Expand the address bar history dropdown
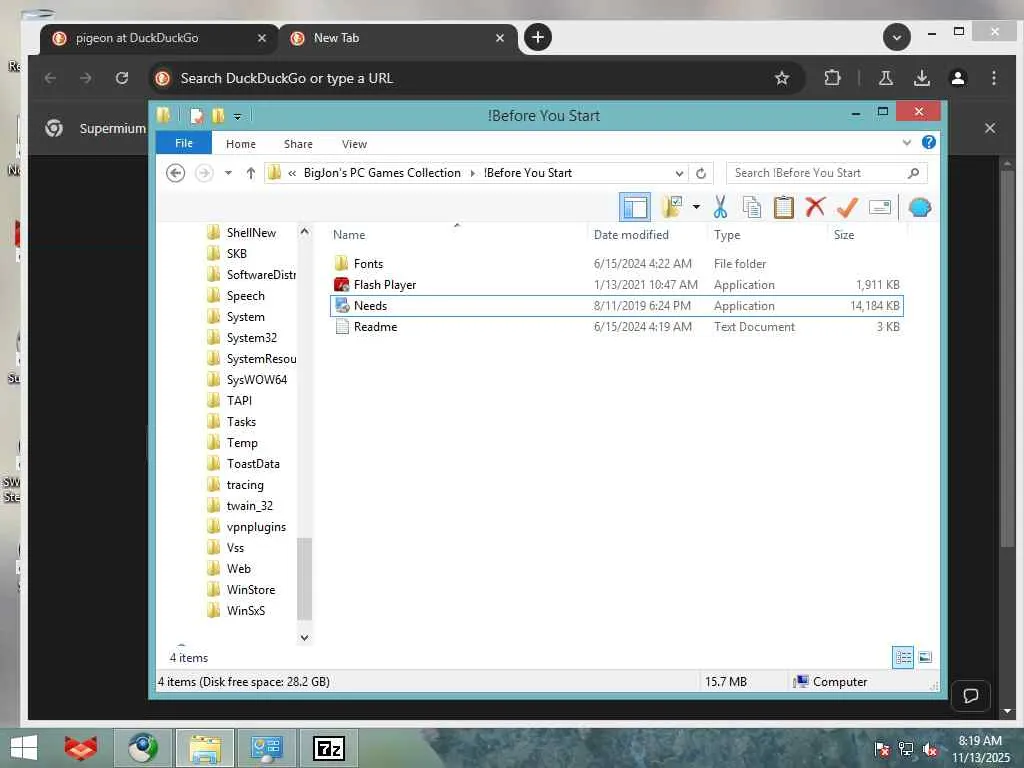The width and height of the screenshot is (1024, 768). pyautogui.click(x=679, y=173)
